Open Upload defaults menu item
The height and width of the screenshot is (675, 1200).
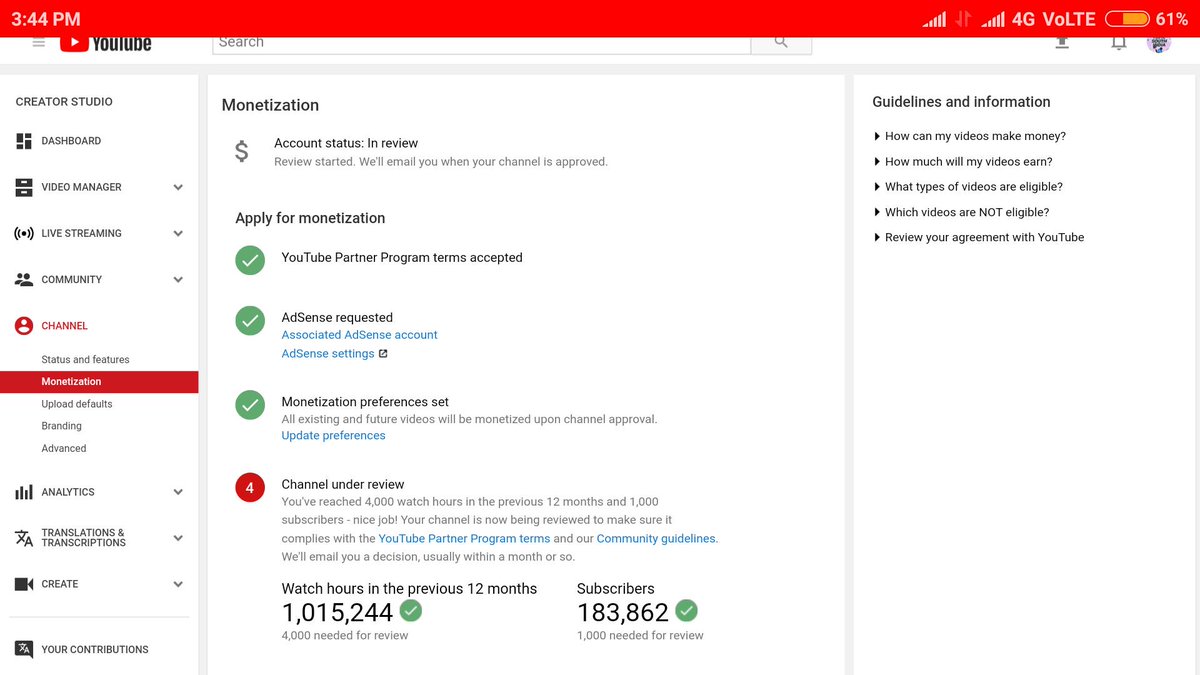[77, 404]
